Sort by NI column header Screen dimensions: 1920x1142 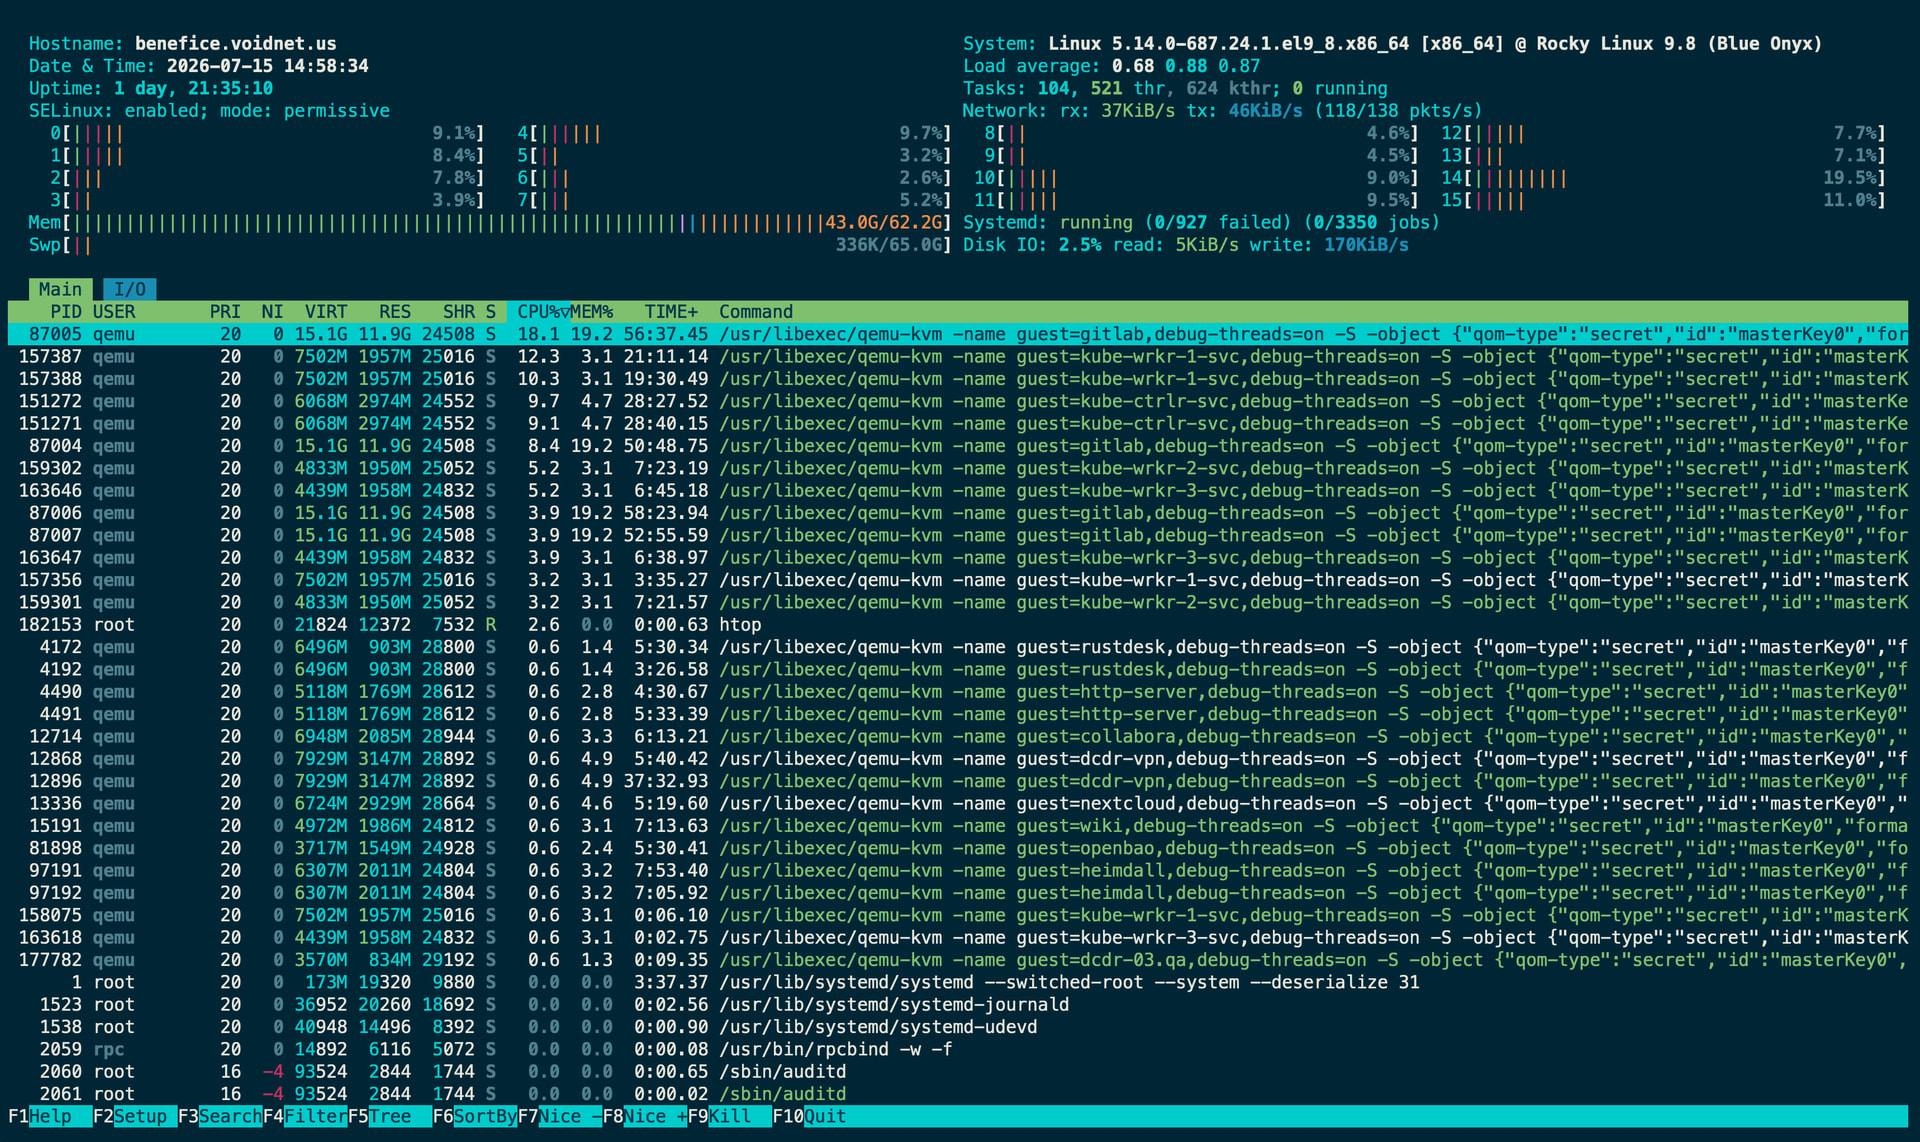[272, 312]
